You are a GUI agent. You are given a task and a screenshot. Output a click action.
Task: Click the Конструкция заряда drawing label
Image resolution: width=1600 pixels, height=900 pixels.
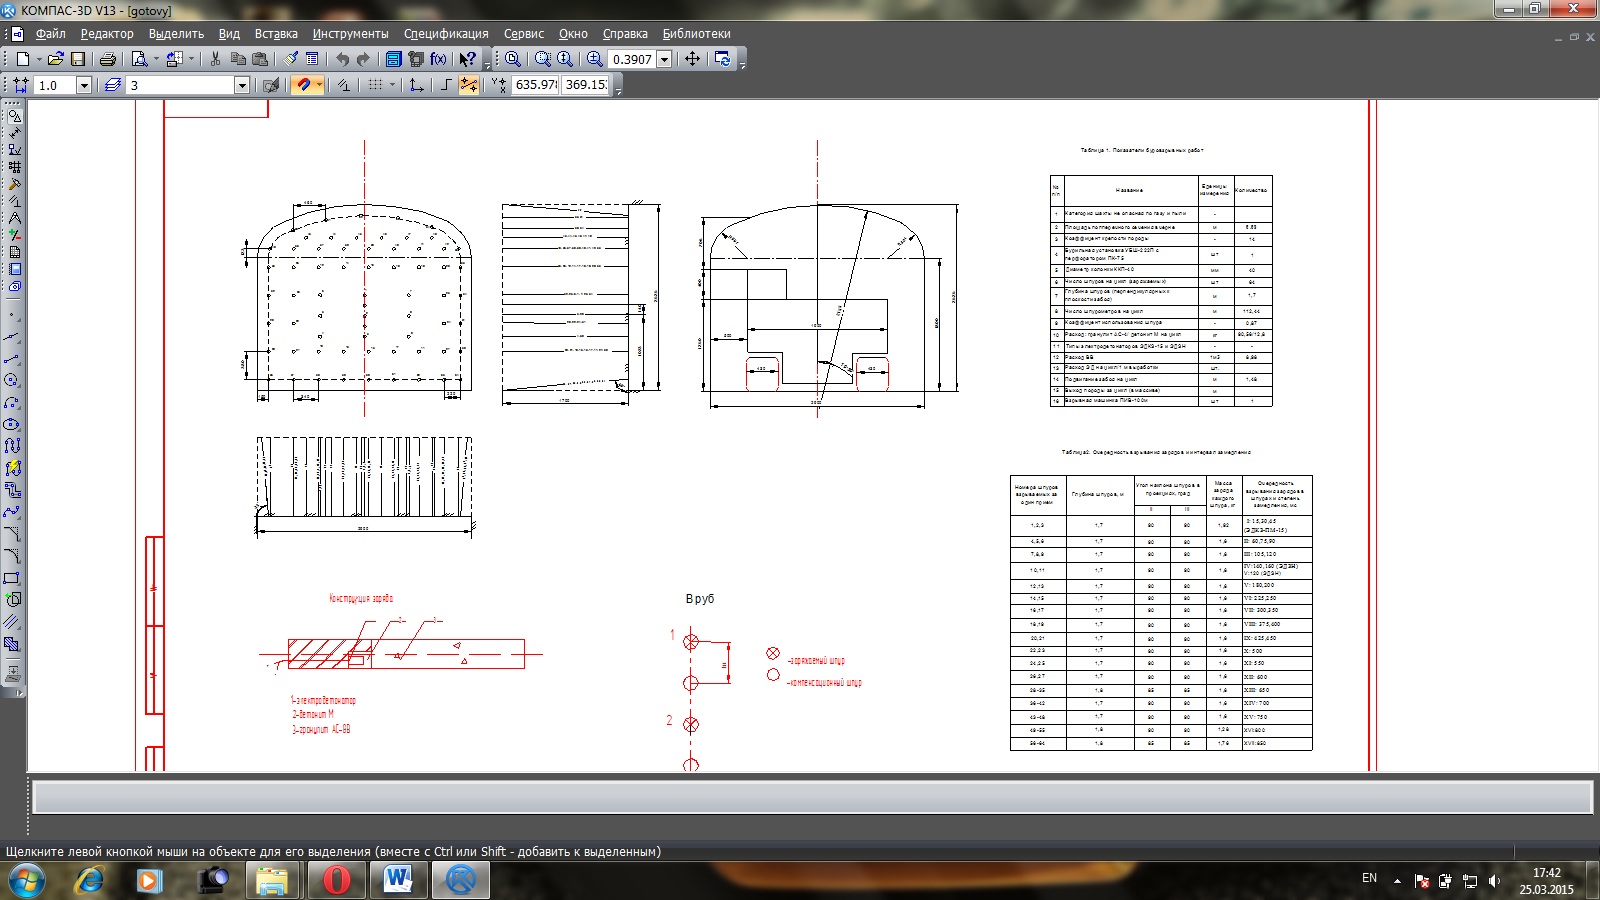point(361,598)
